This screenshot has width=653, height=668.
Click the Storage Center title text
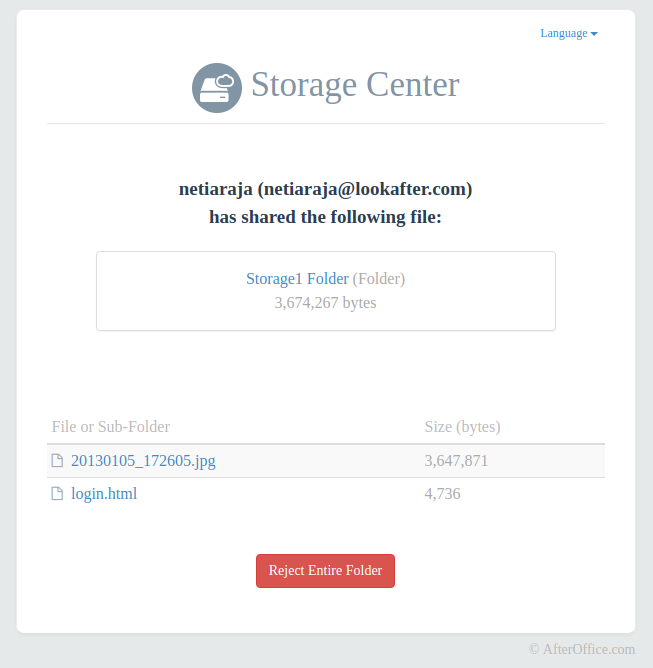coord(355,85)
